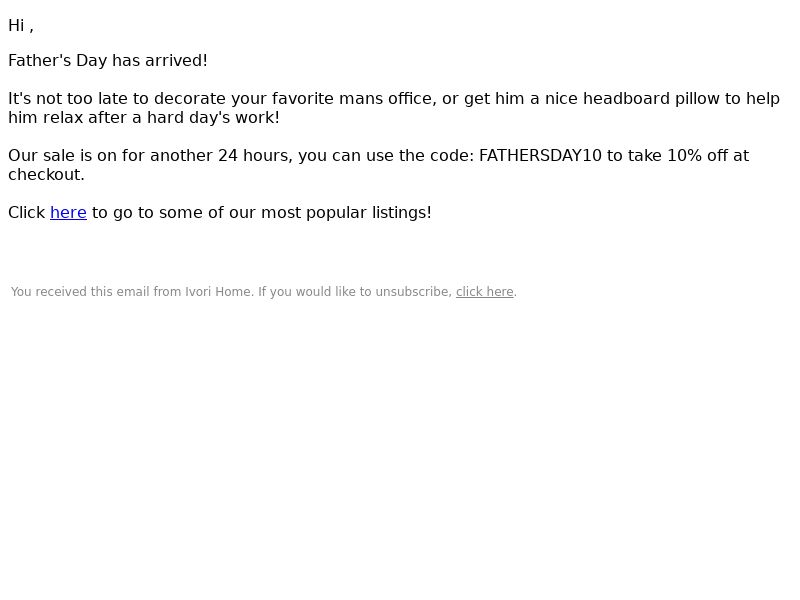Click the 'most popular listings!' text
The width and height of the screenshot is (800, 600).
346,213
